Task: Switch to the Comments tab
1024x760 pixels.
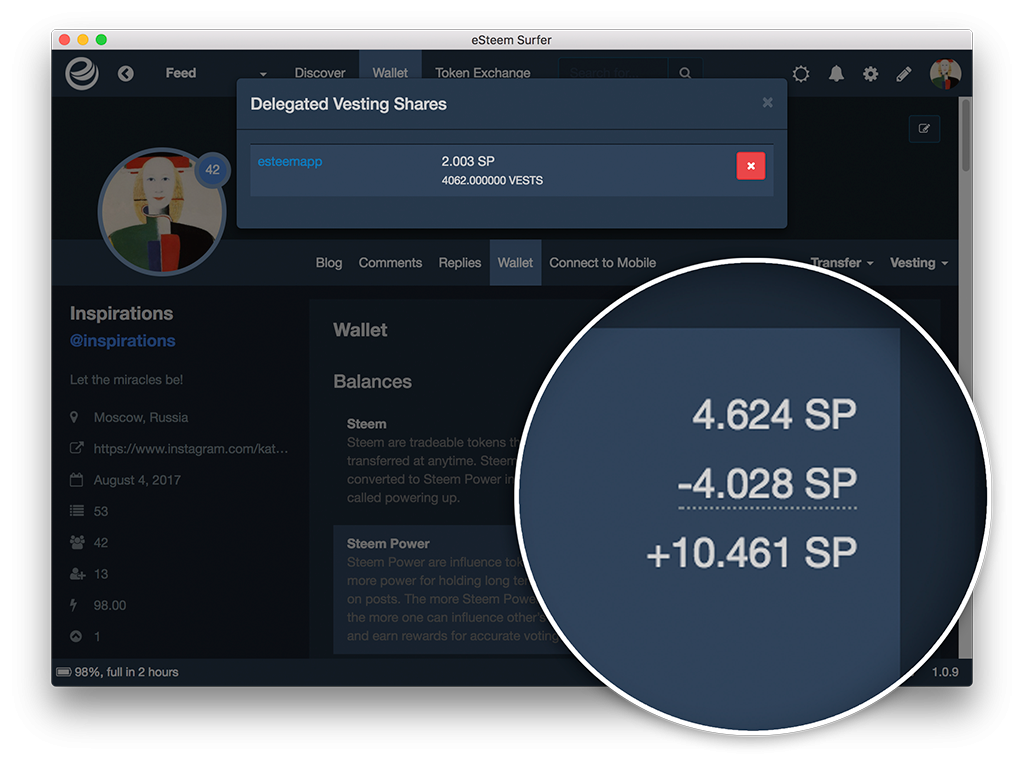Action: pyautogui.click(x=390, y=262)
